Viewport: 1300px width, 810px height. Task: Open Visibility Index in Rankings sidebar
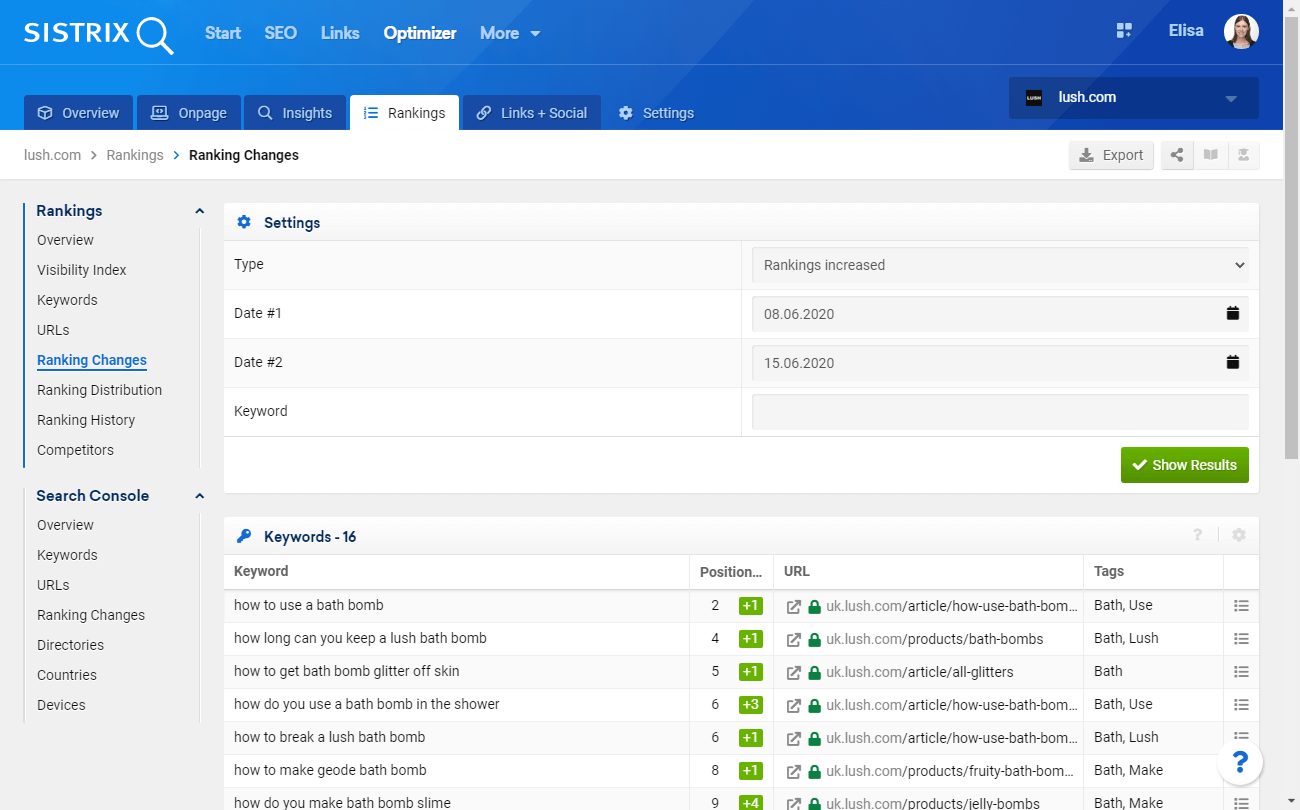[x=82, y=270]
